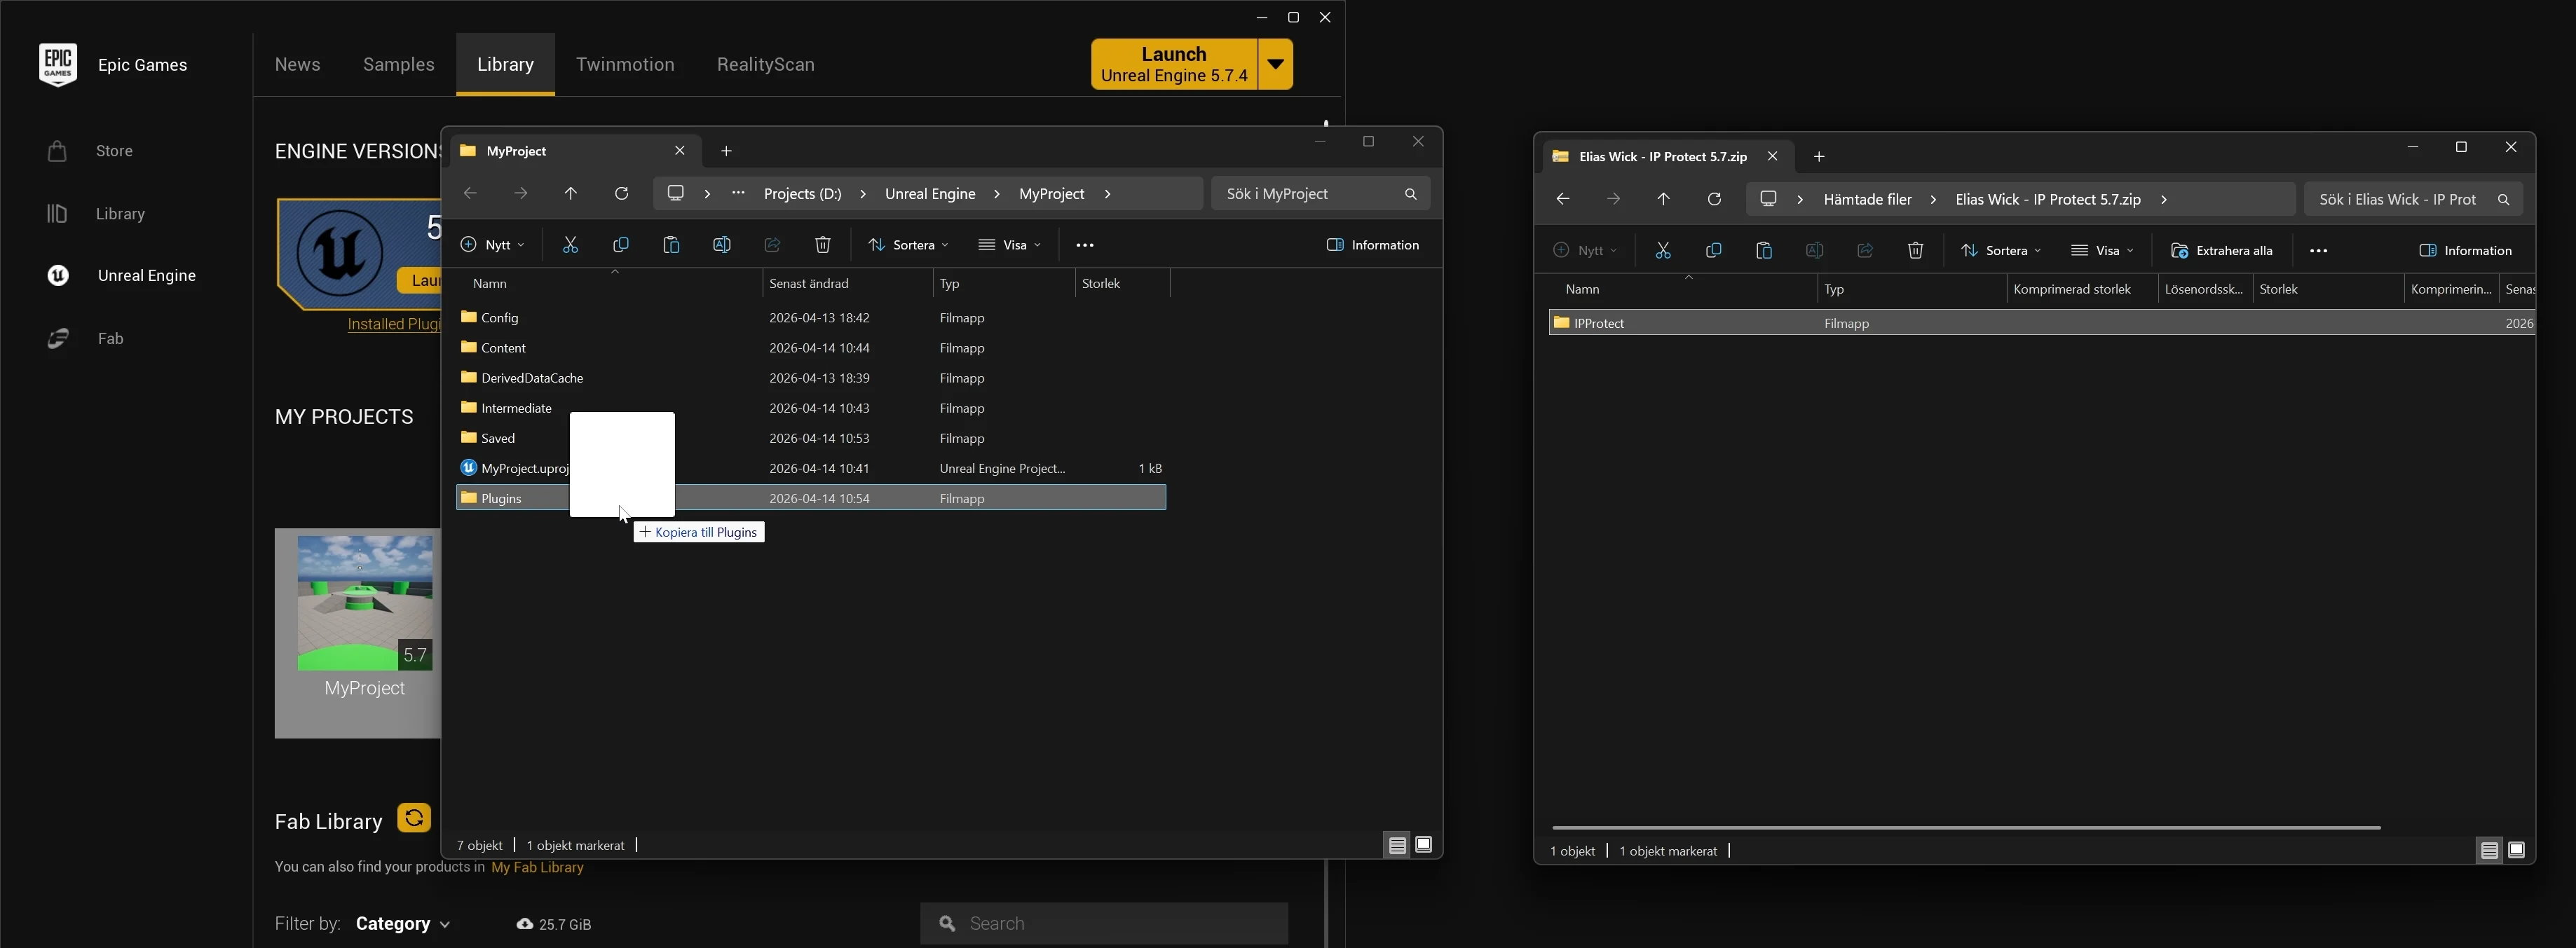
Task: Go back in the zip window
Action: coord(1563,200)
